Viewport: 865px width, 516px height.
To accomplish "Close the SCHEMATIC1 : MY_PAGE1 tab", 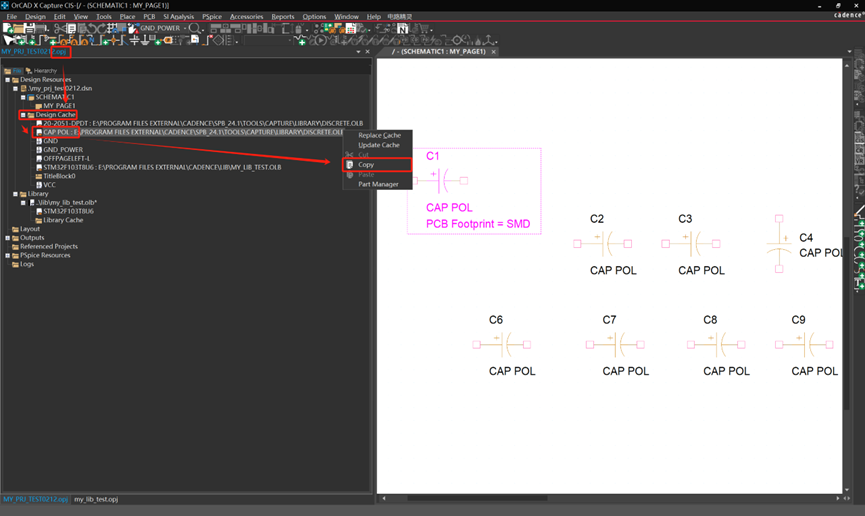I will click(x=494, y=51).
